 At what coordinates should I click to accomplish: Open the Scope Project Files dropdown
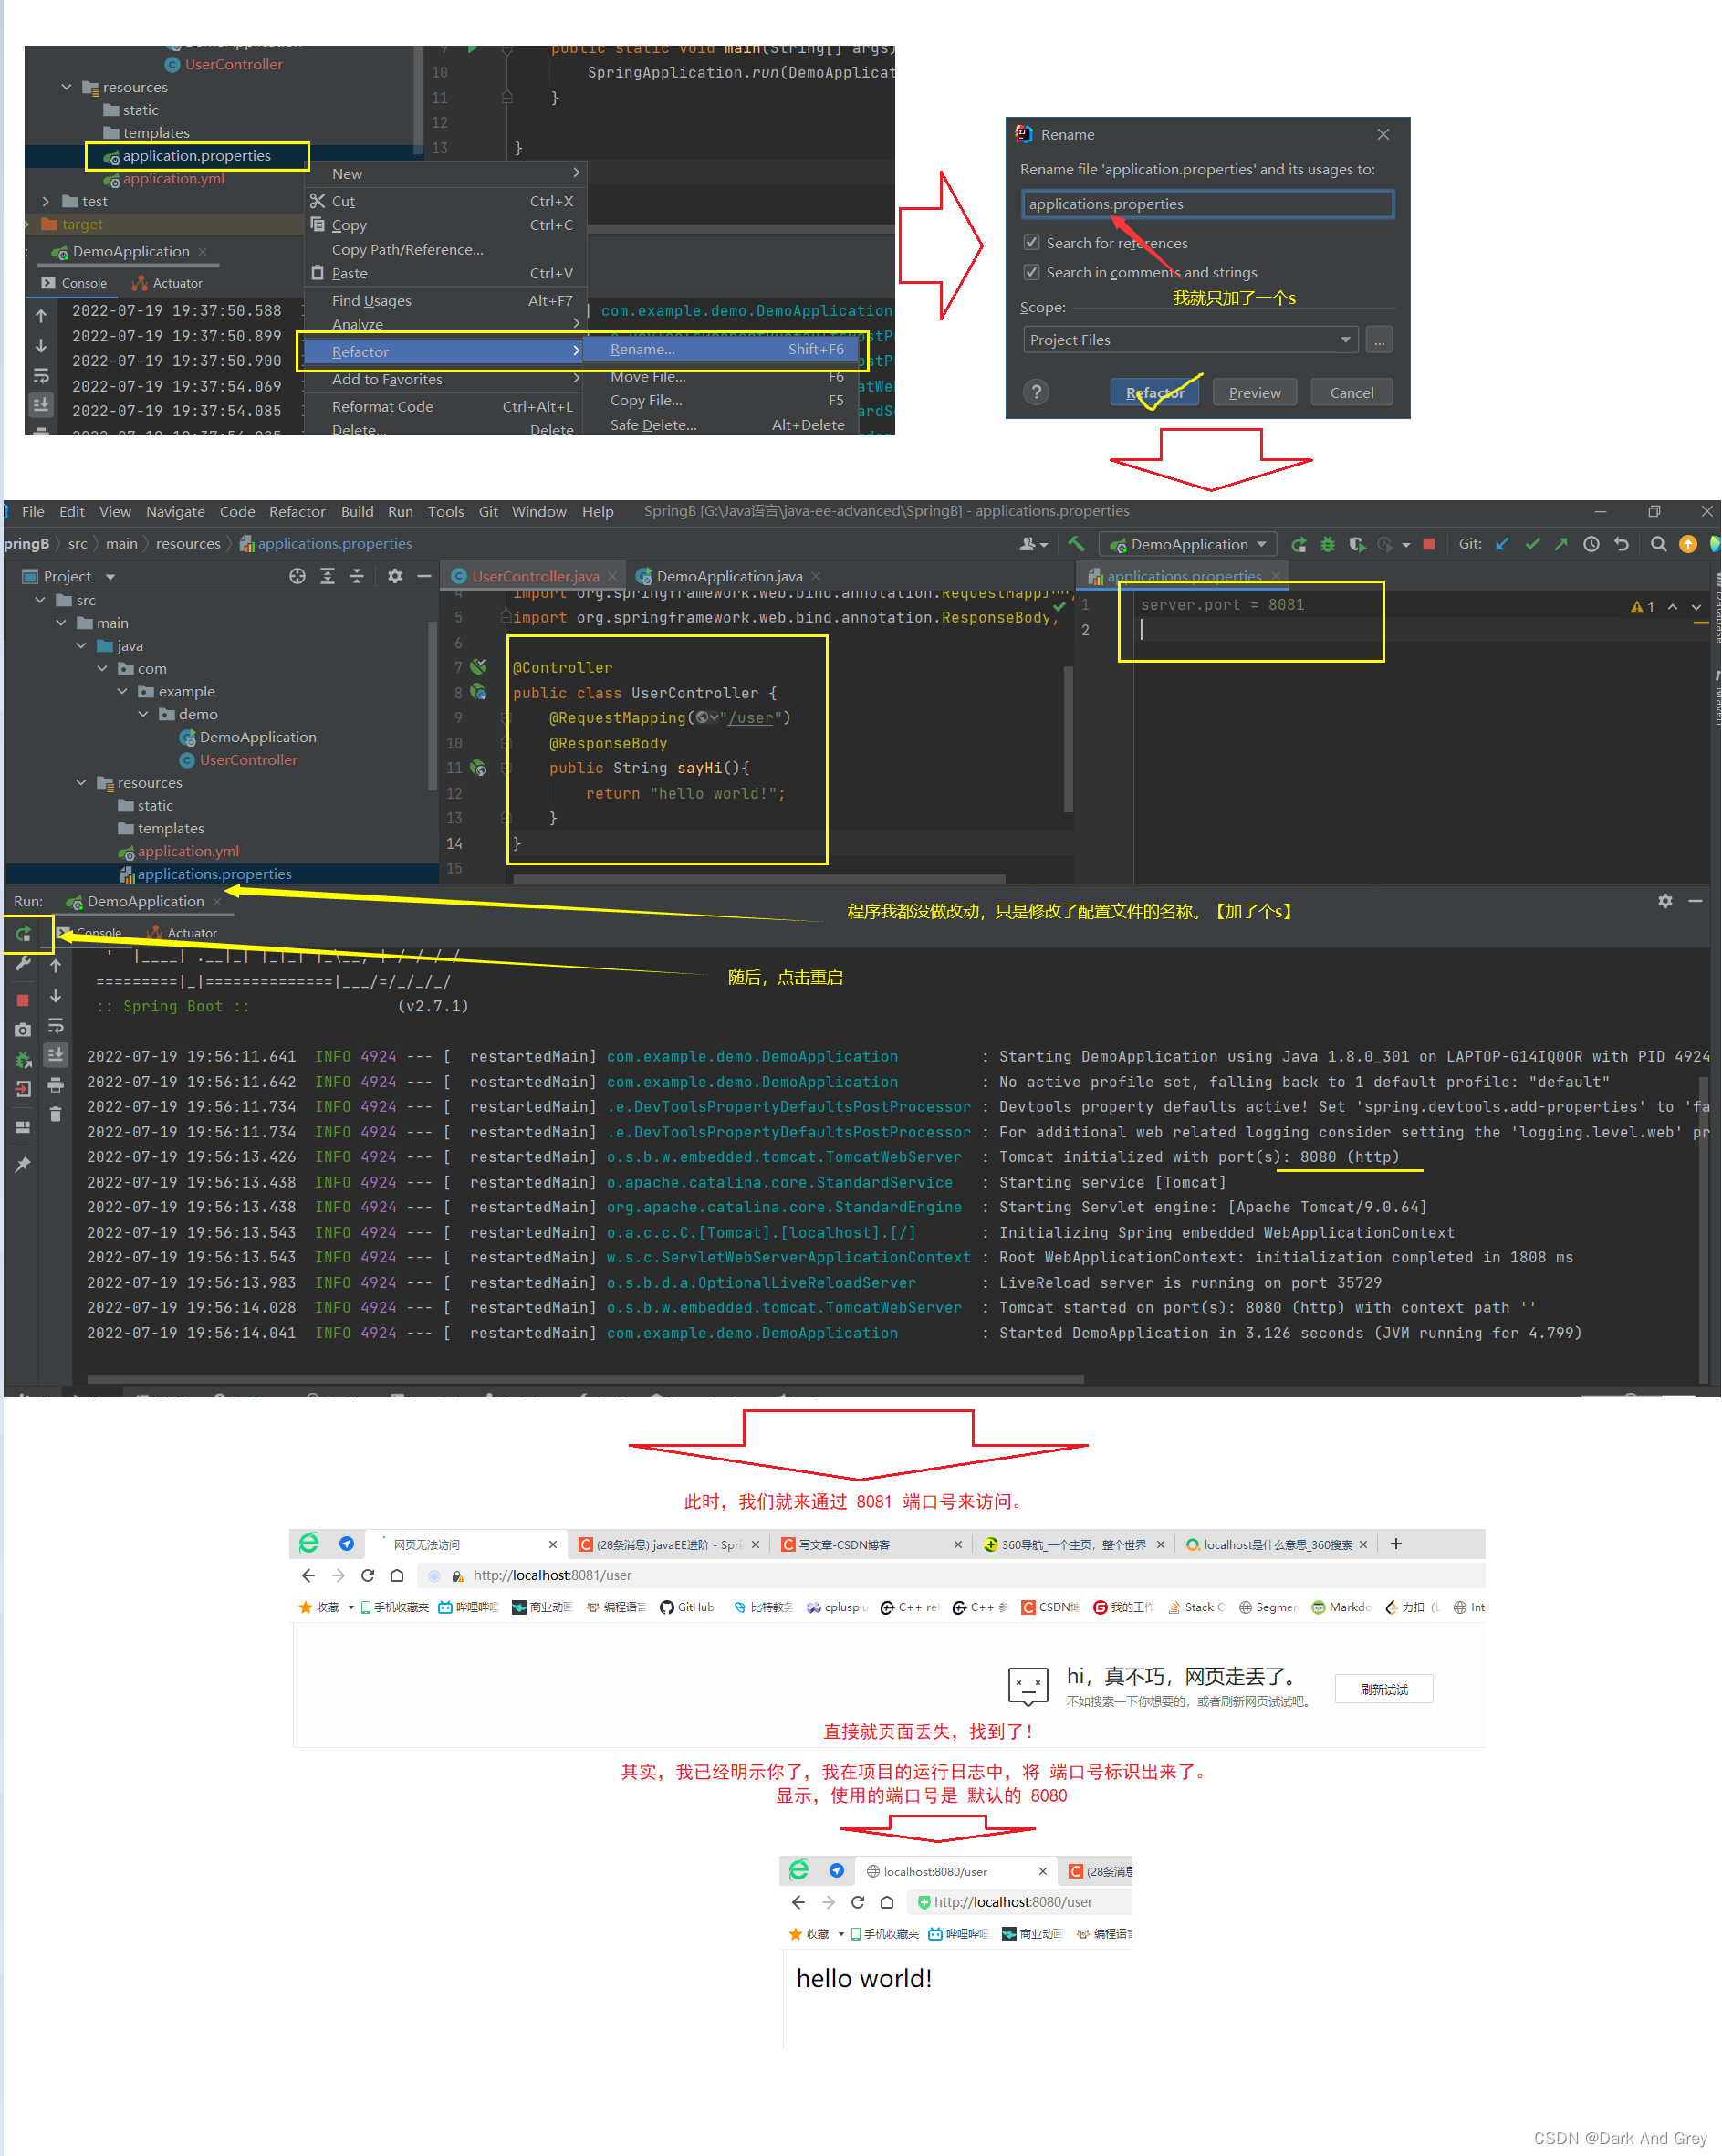pyautogui.click(x=1190, y=340)
